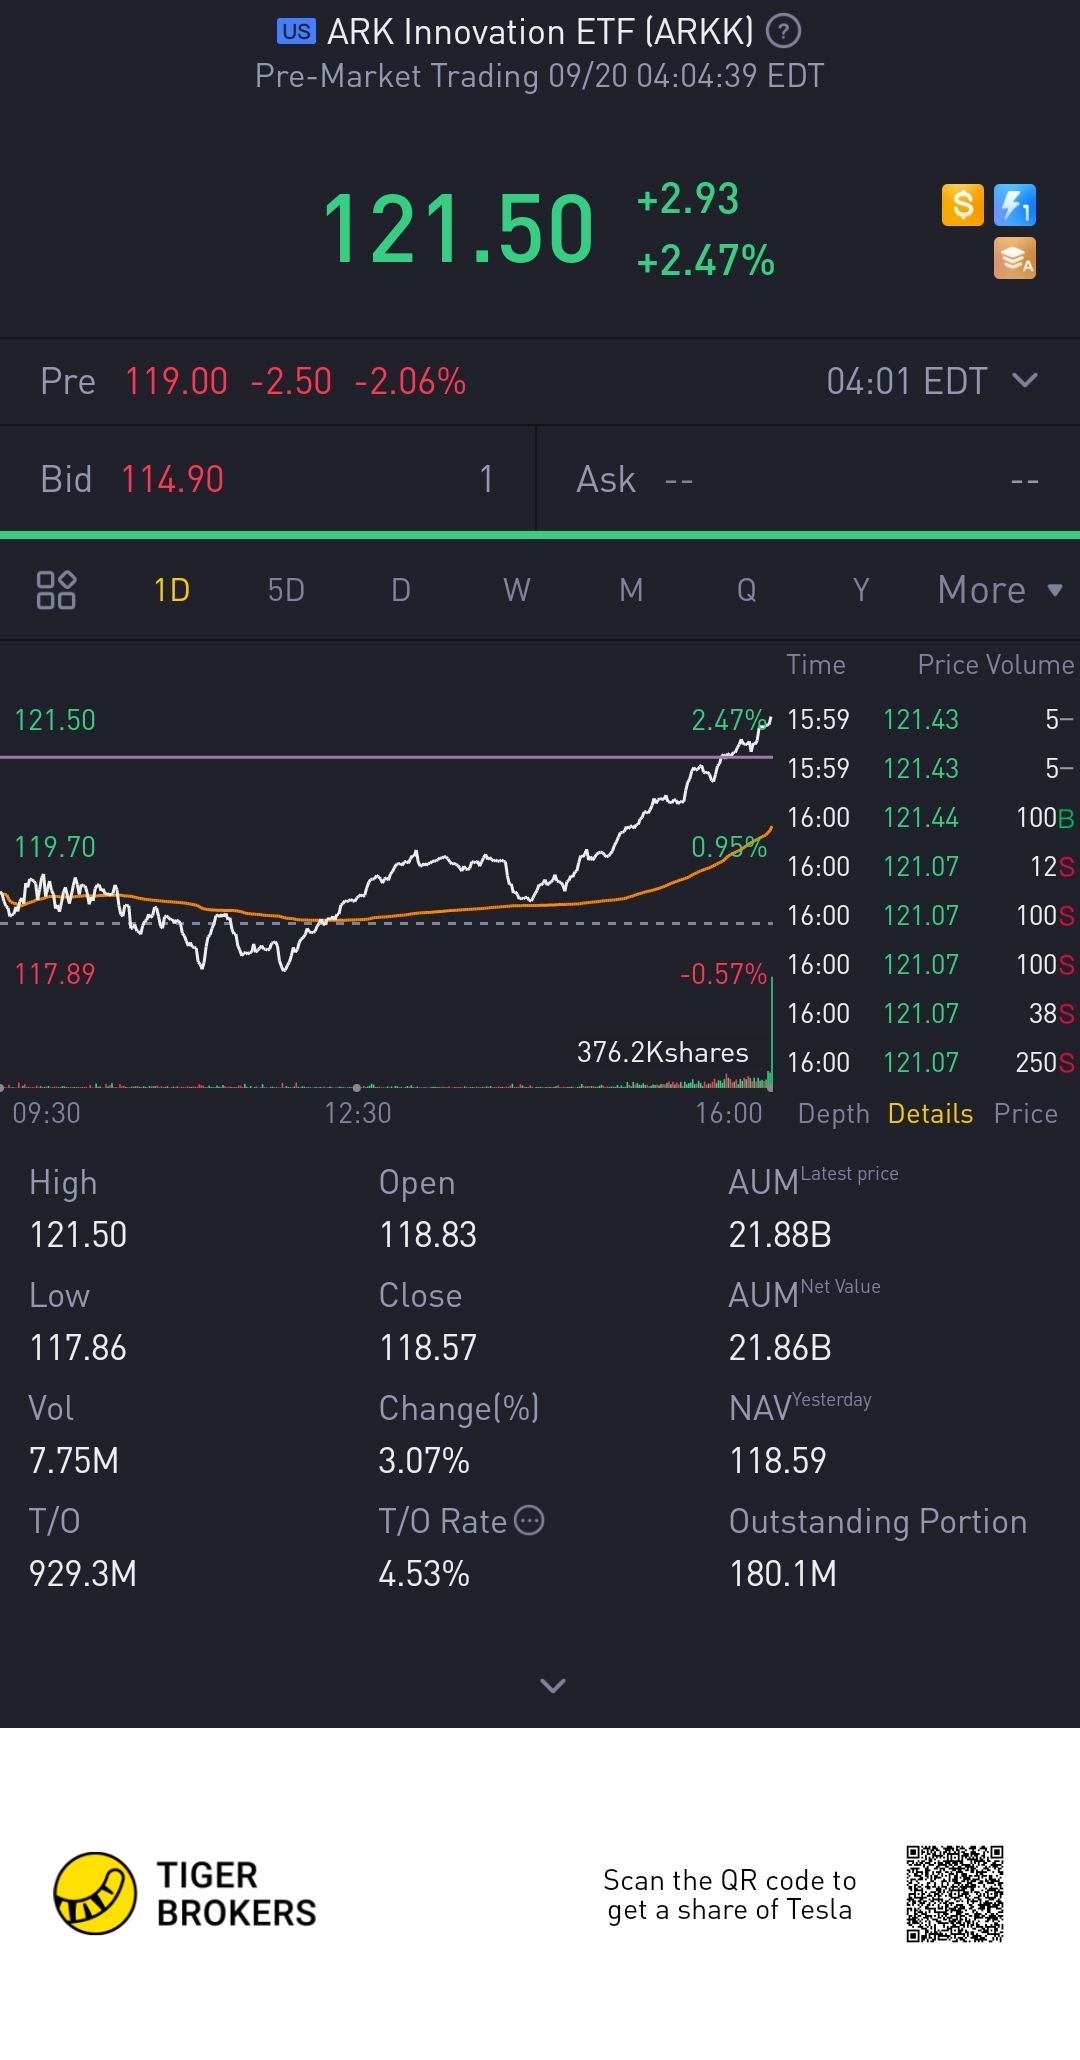This screenshot has height=2060, width=1080.
Task: Switch to the D daily chart tab
Action: (x=401, y=590)
